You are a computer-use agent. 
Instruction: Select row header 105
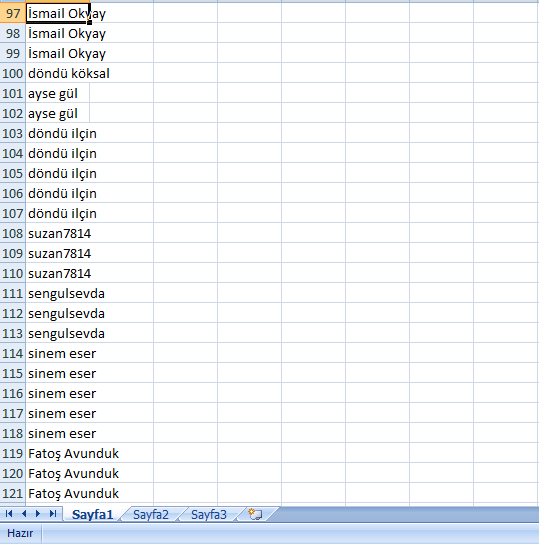[x=13, y=173]
